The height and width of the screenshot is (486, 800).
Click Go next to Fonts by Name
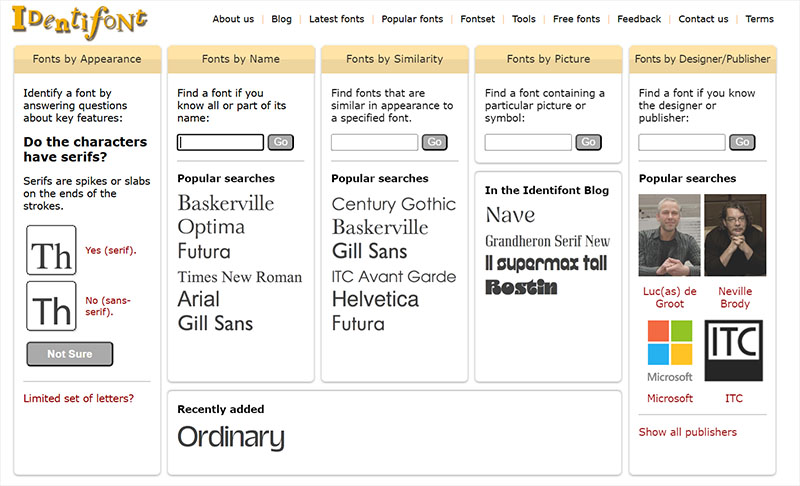pyautogui.click(x=281, y=142)
